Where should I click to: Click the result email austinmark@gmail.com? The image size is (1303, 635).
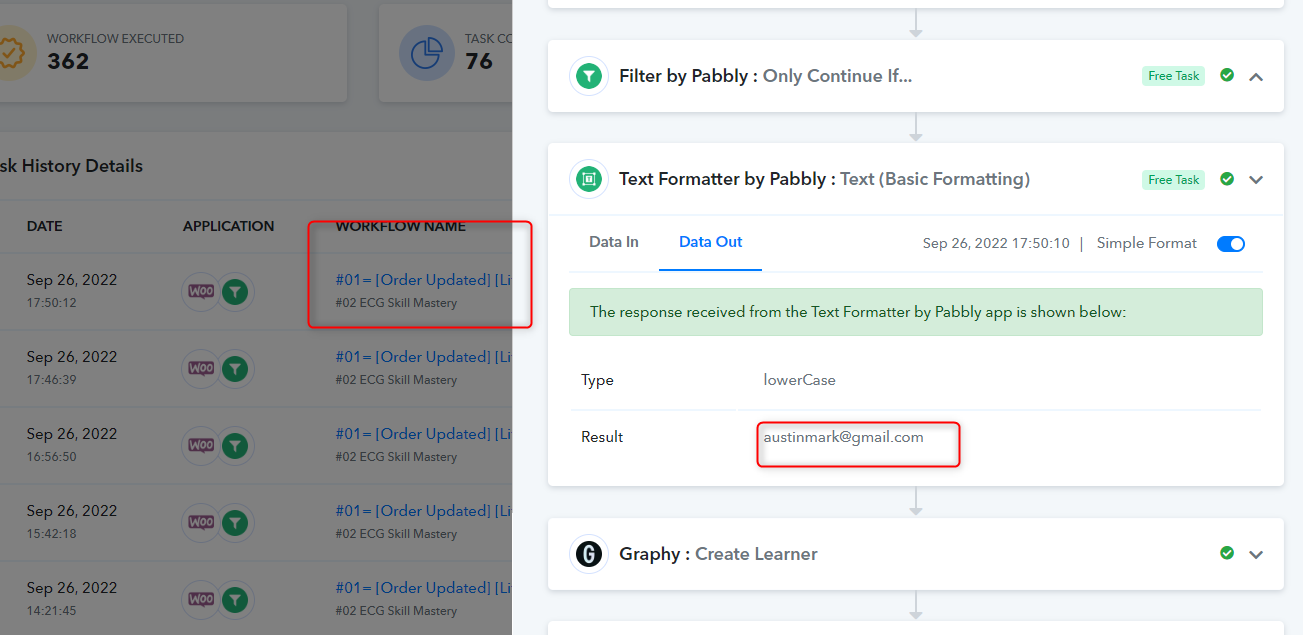[844, 437]
